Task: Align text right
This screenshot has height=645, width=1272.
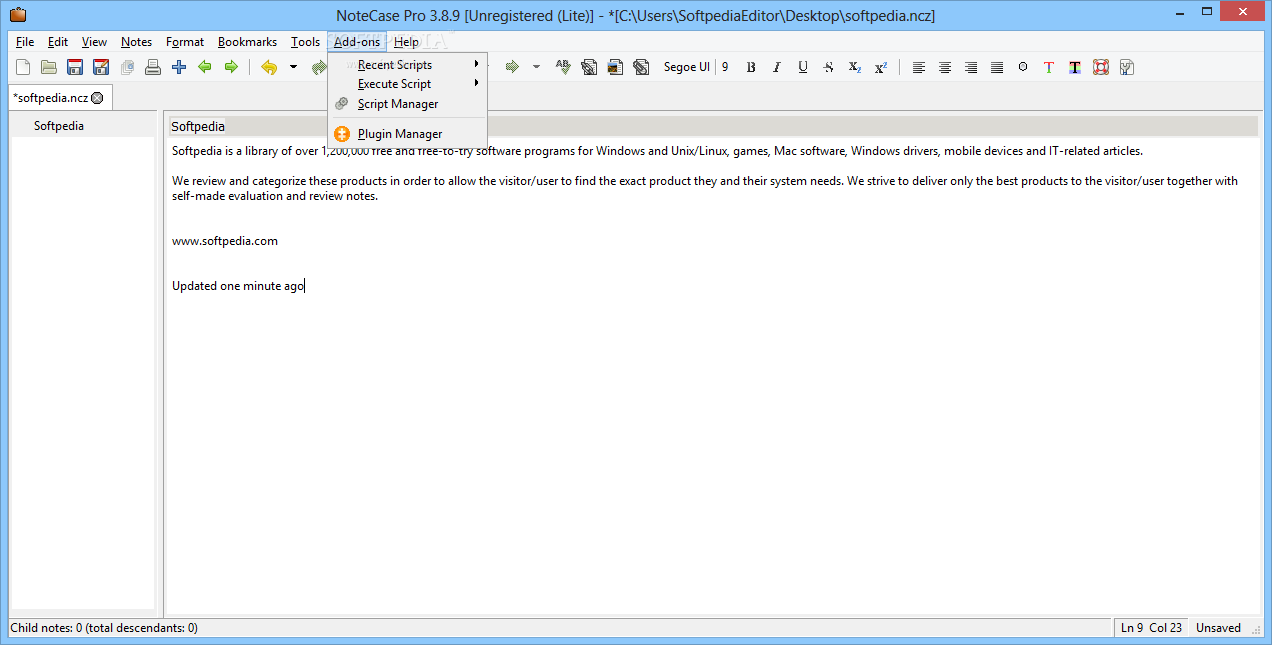Action: pos(971,67)
